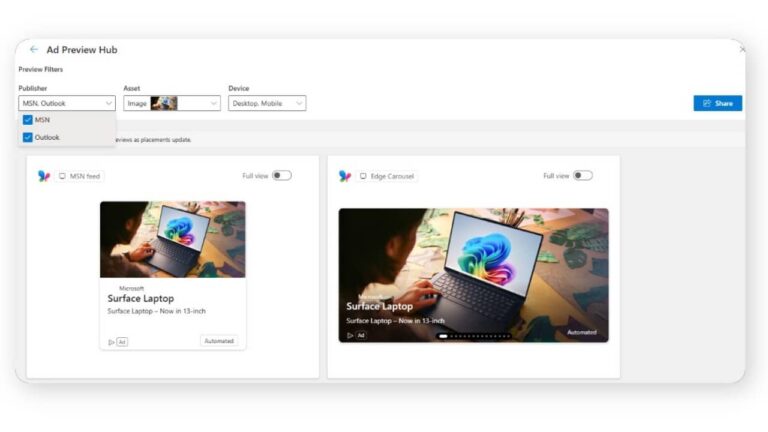Click the Edge Carousel placement label

387,176
